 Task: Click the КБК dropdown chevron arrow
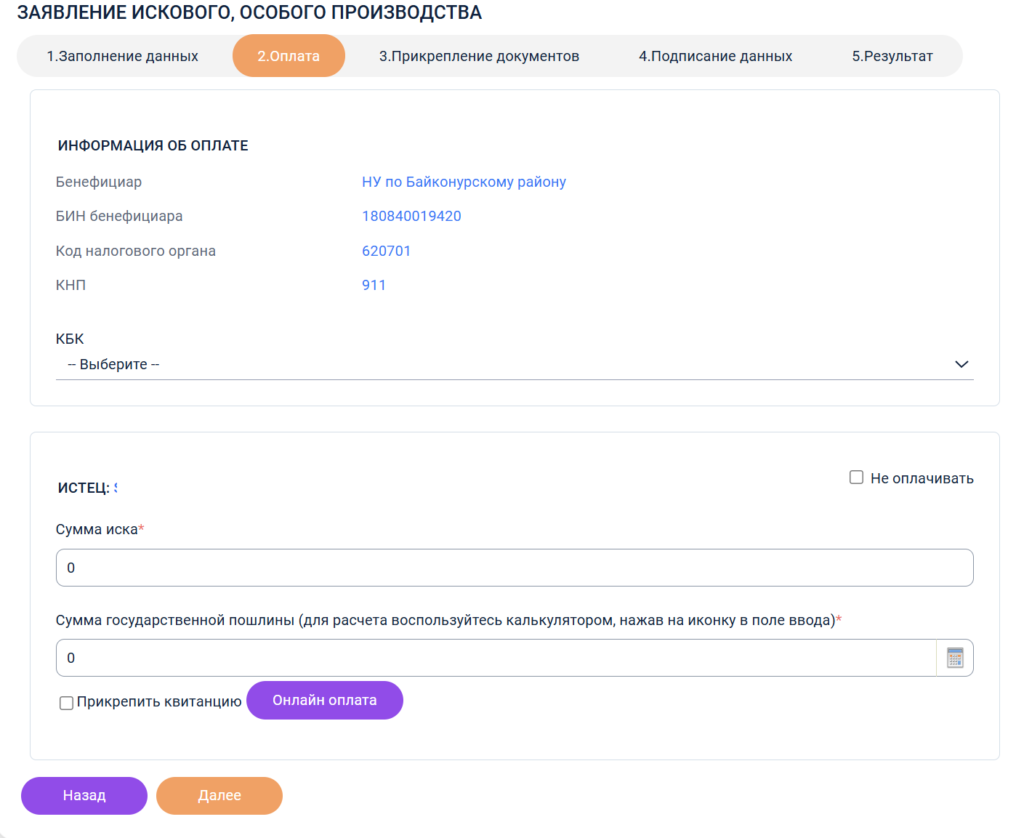[x=961, y=364]
